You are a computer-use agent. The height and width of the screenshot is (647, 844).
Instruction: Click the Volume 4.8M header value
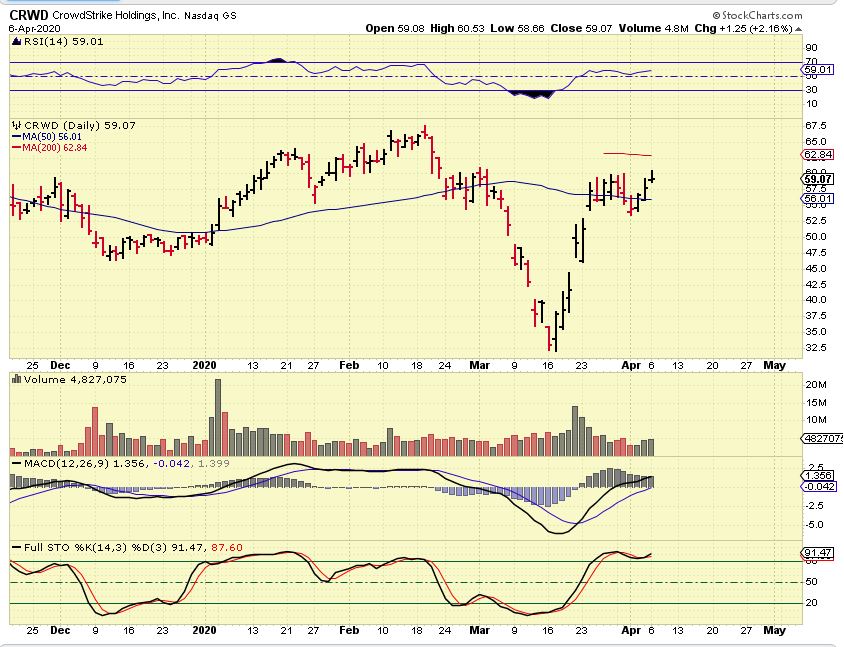click(653, 29)
